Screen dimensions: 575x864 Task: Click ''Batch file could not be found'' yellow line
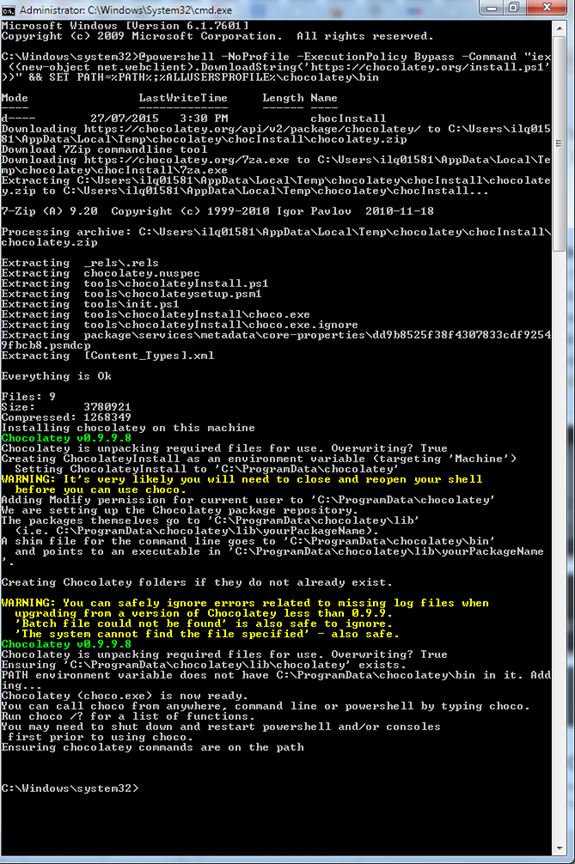[204, 624]
